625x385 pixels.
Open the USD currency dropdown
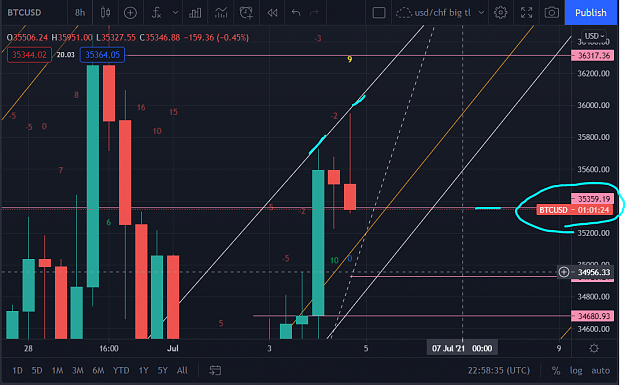(594, 36)
